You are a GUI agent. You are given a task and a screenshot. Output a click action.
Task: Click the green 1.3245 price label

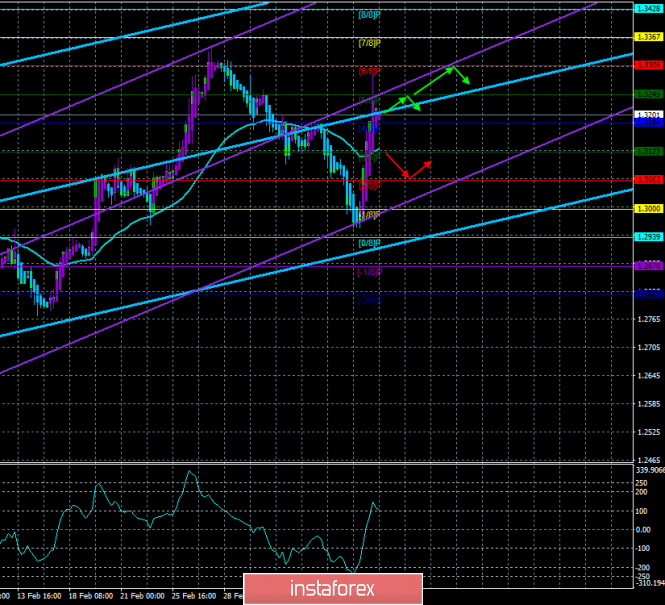pos(649,94)
